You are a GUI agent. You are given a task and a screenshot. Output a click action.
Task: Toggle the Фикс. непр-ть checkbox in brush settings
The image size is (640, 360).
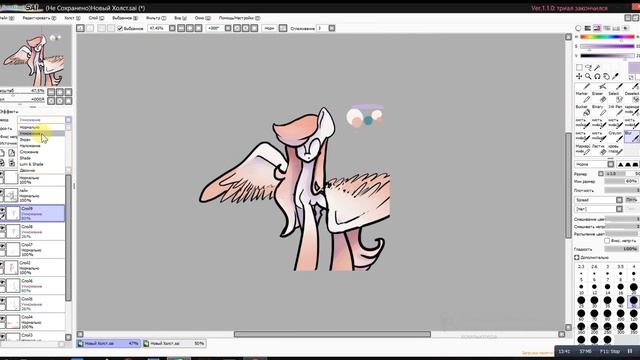click(x=607, y=241)
